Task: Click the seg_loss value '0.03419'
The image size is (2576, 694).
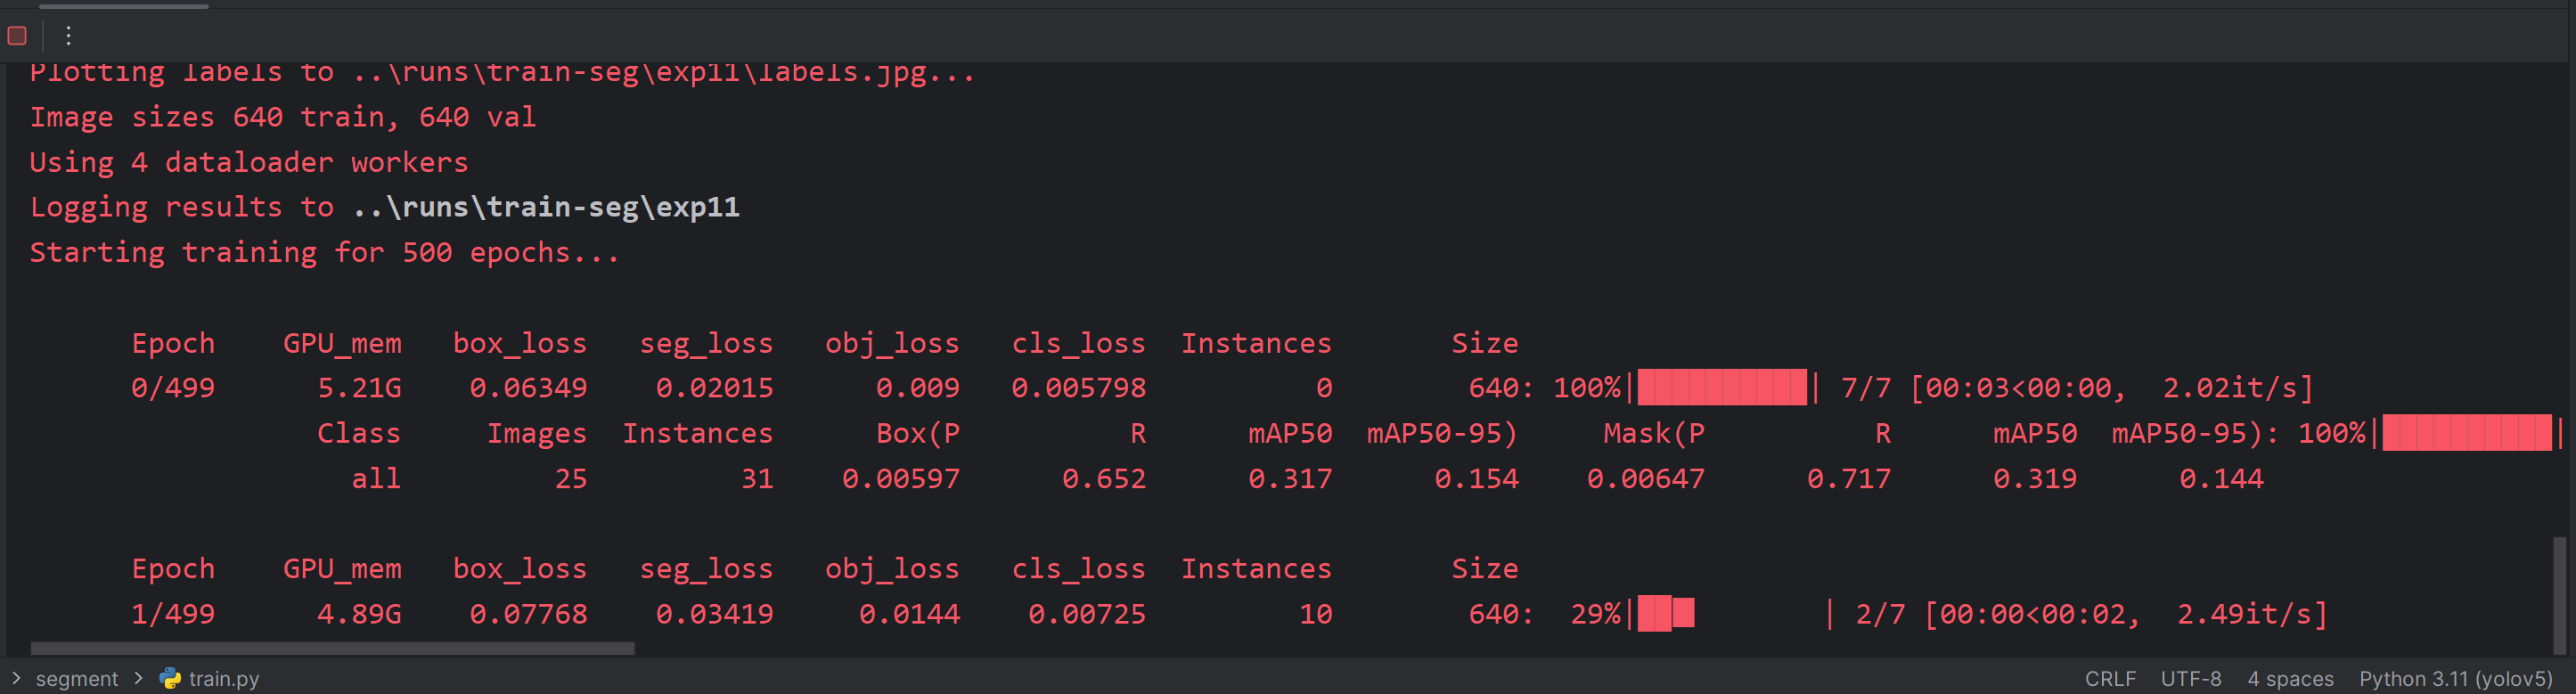Action: (x=714, y=614)
